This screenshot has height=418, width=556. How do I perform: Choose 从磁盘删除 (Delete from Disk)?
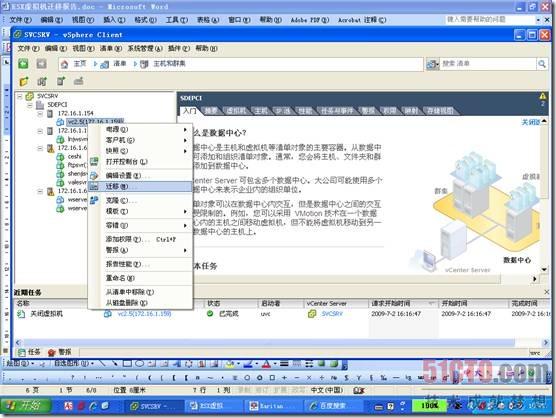(x=140, y=303)
